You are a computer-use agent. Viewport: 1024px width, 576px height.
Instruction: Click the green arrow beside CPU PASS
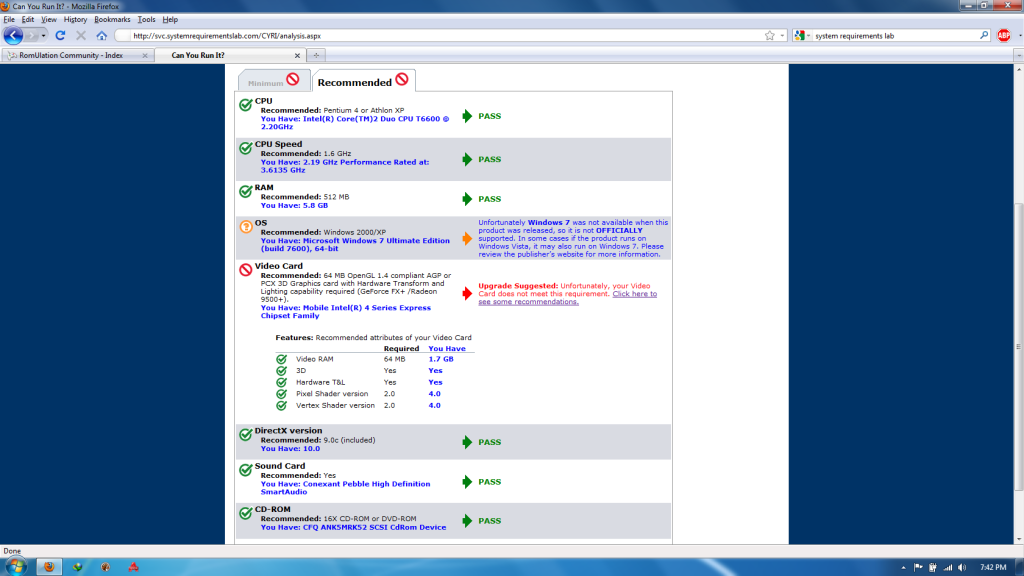tap(467, 116)
